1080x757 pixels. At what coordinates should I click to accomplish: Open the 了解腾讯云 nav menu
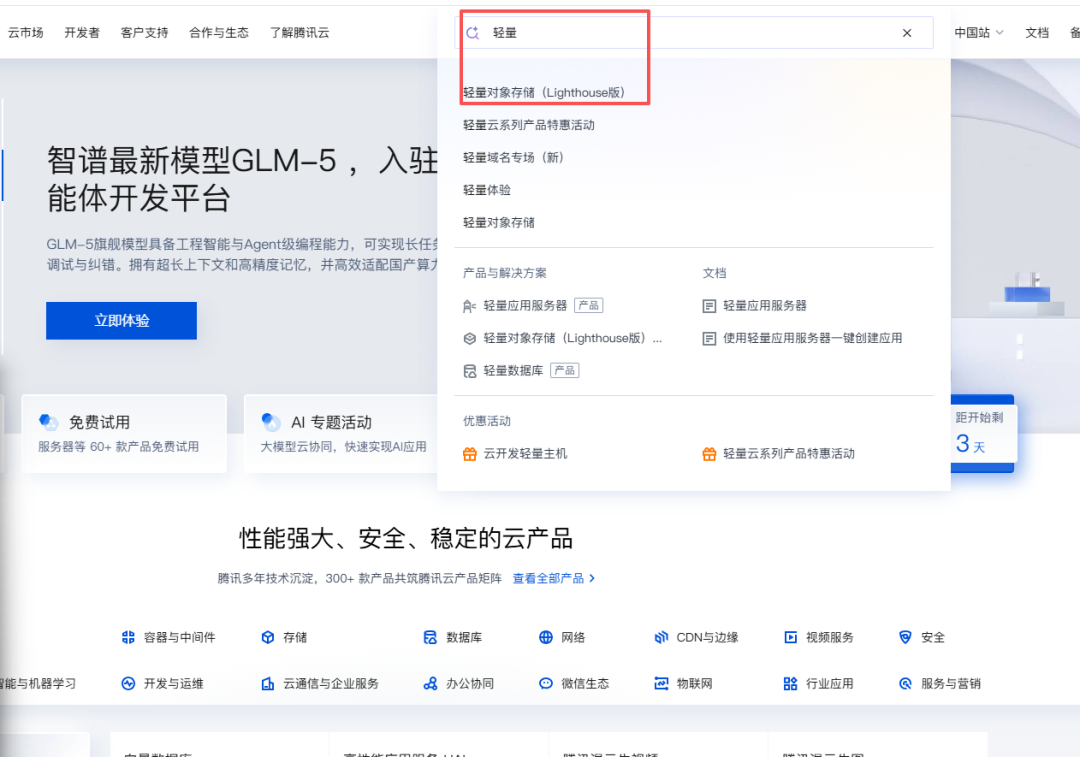coord(300,32)
